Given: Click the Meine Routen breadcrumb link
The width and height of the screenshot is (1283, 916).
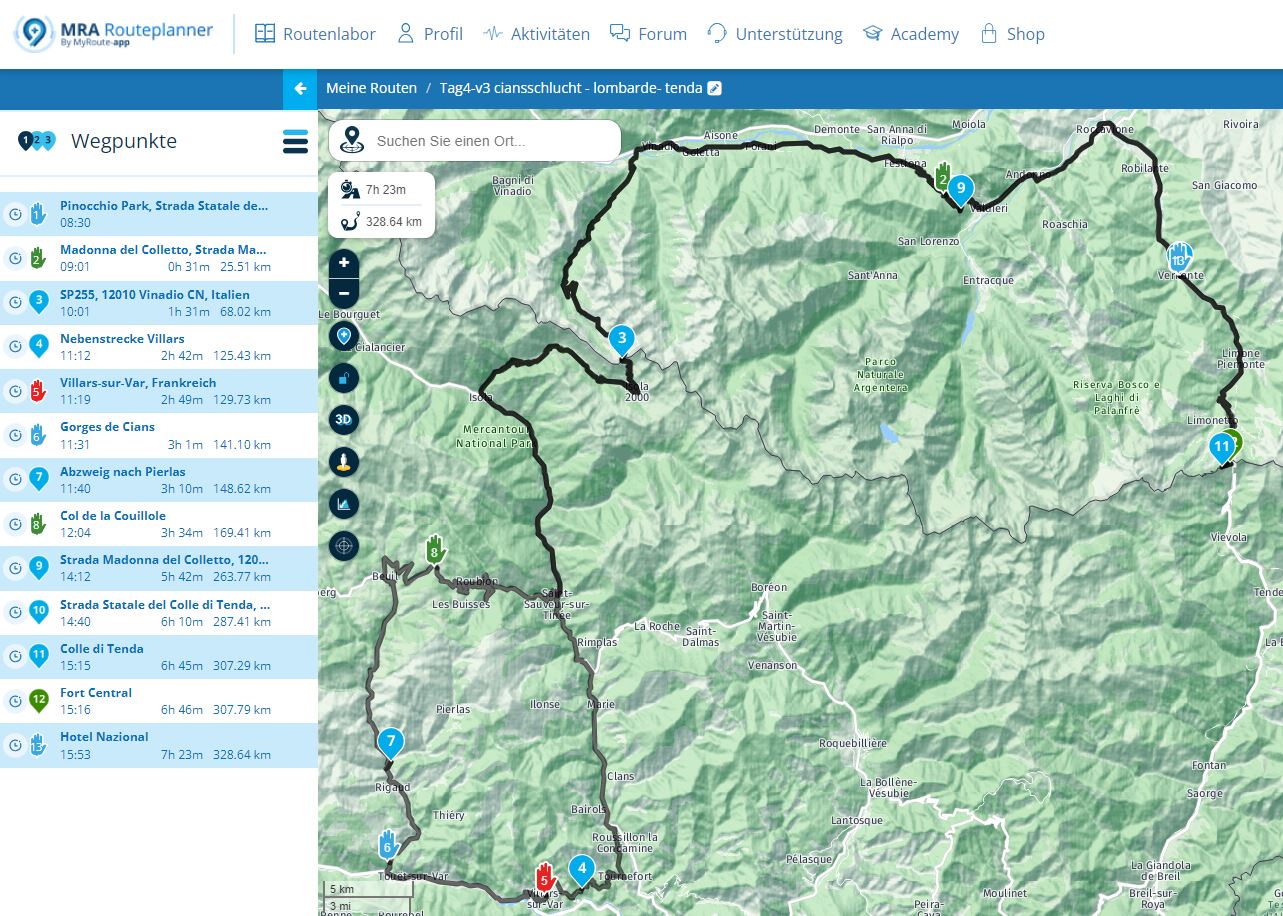Looking at the screenshot, I should tap(371, 88).
